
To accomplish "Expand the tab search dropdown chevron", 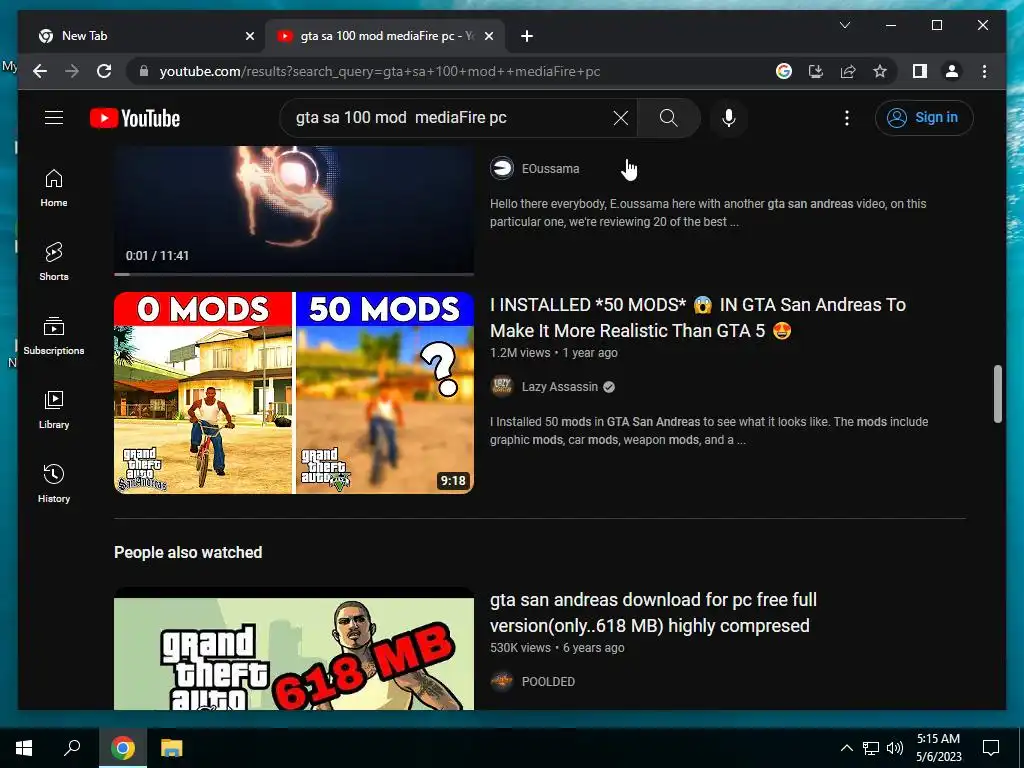I will [x=844, y=25].
